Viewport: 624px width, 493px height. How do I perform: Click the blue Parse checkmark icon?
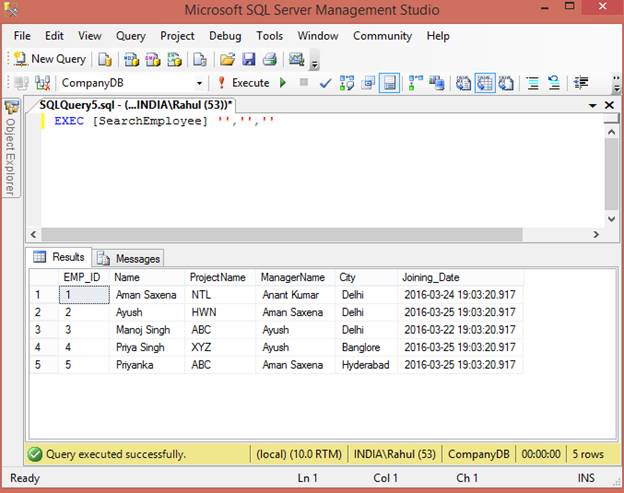click(325, 83)
